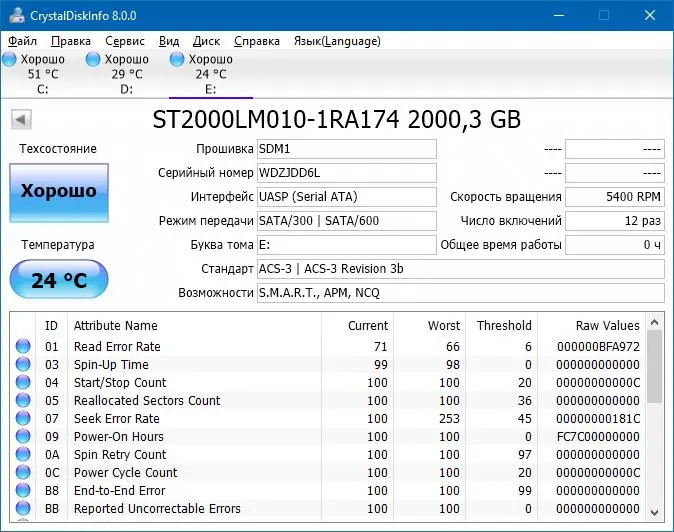The width and height of the screenshot is (674, 532).
Task: Click the Интерфейс field UASP (Serial ATA)
Action: 347,197
